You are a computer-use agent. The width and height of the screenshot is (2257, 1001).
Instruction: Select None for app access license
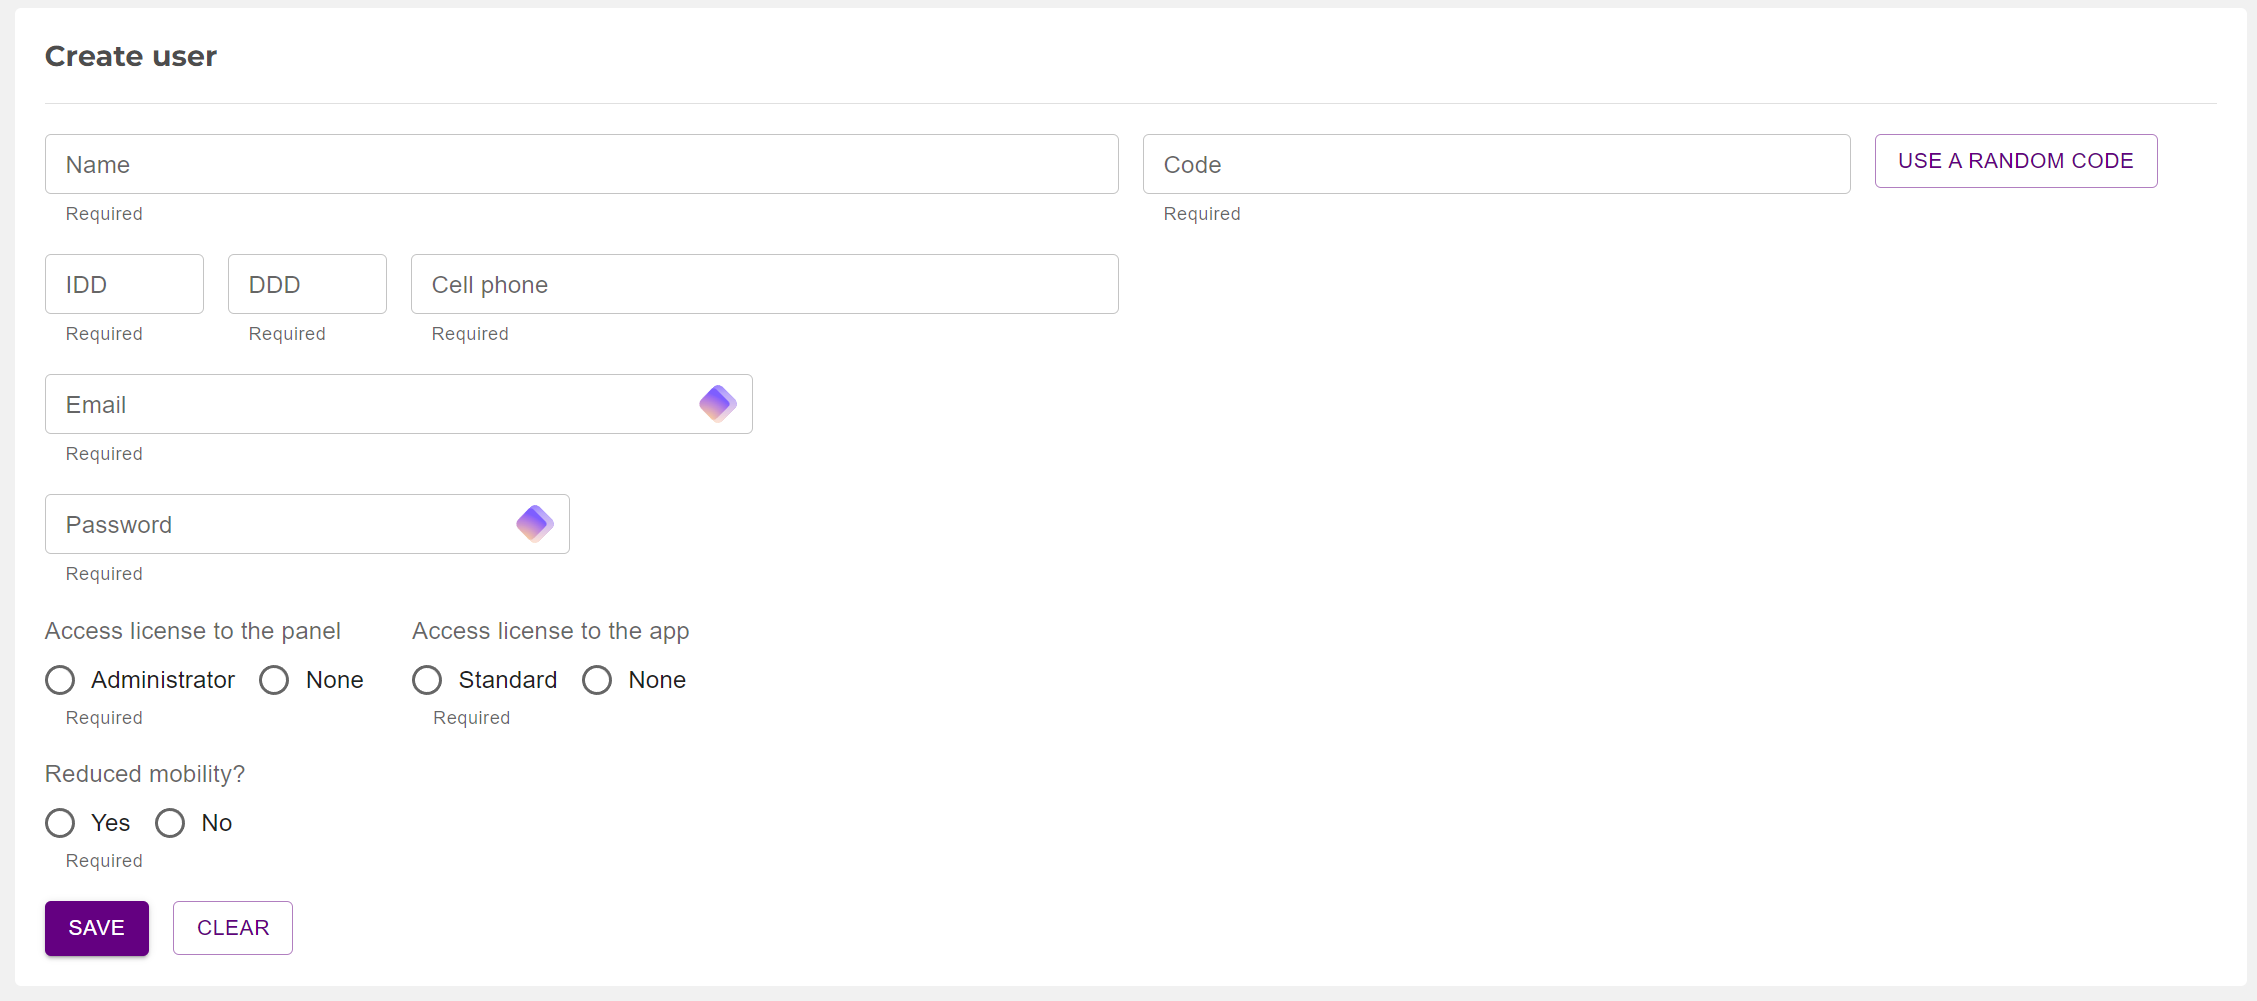[597, 680]
